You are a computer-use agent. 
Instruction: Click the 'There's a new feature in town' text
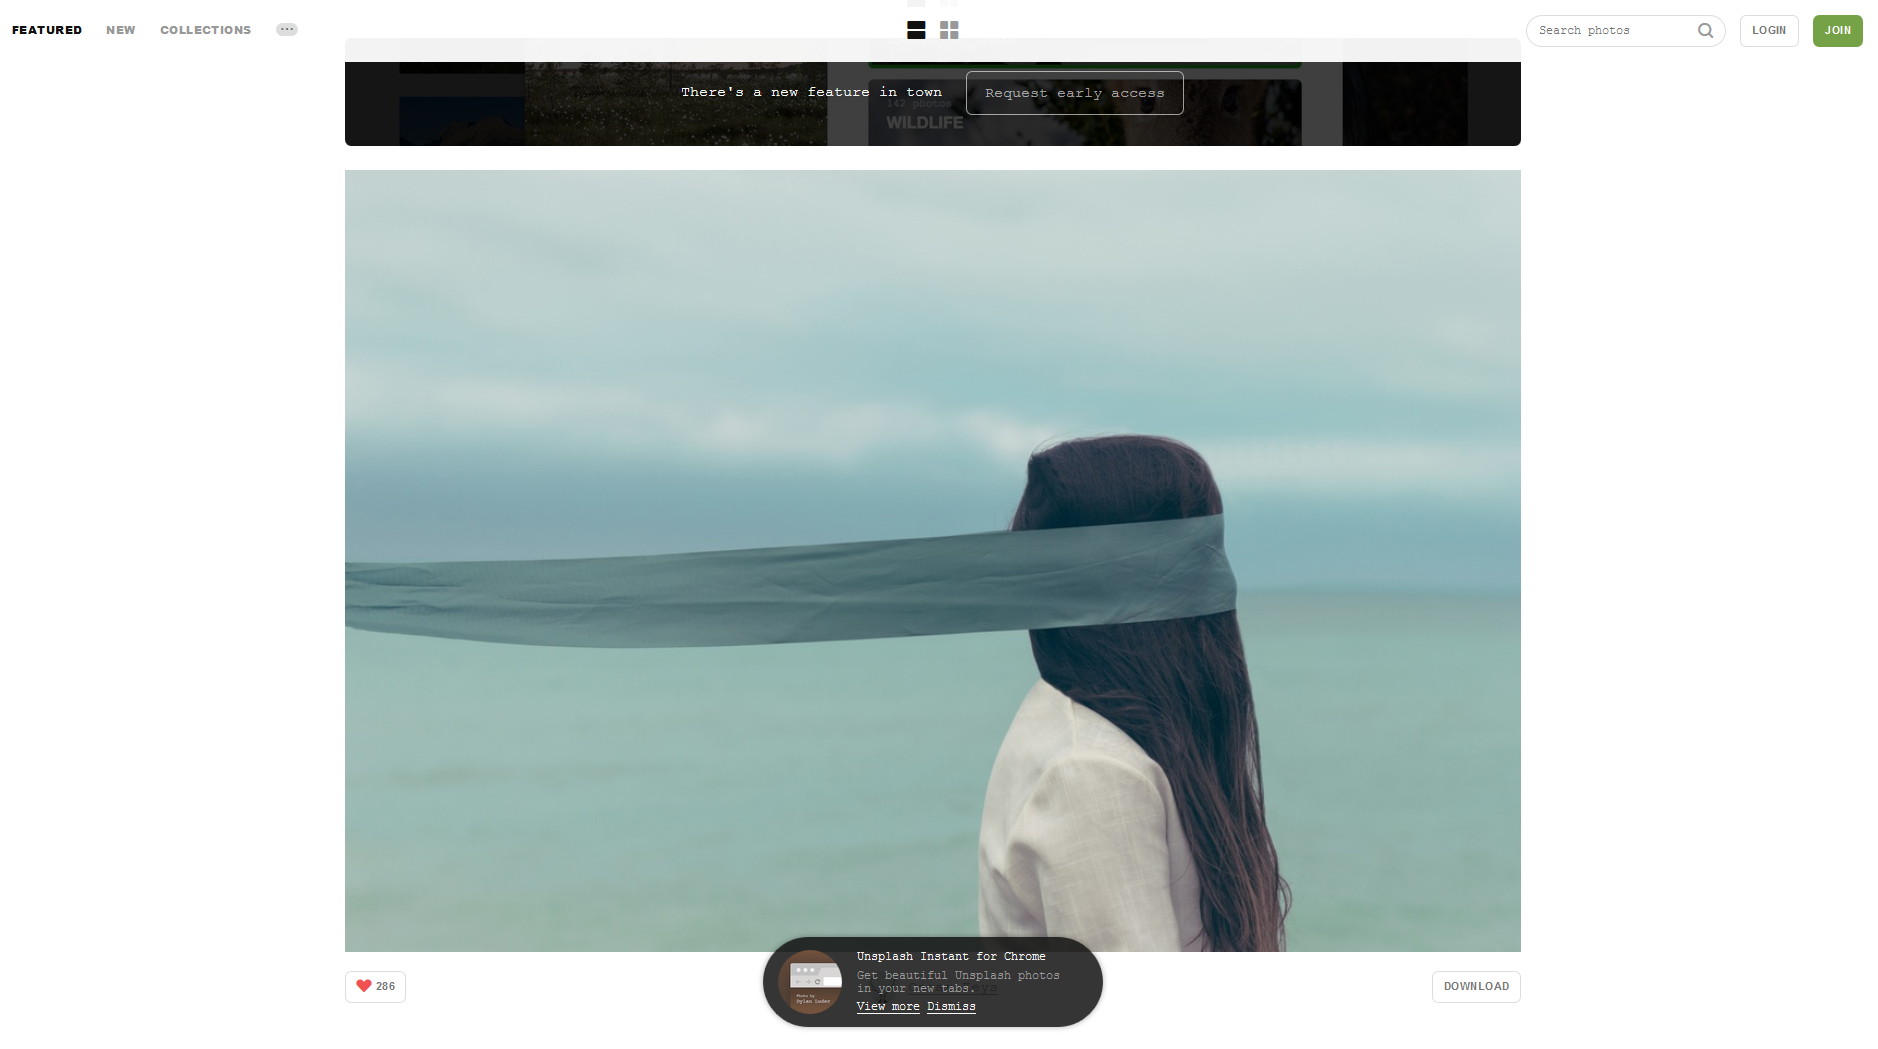click(811, 92)
